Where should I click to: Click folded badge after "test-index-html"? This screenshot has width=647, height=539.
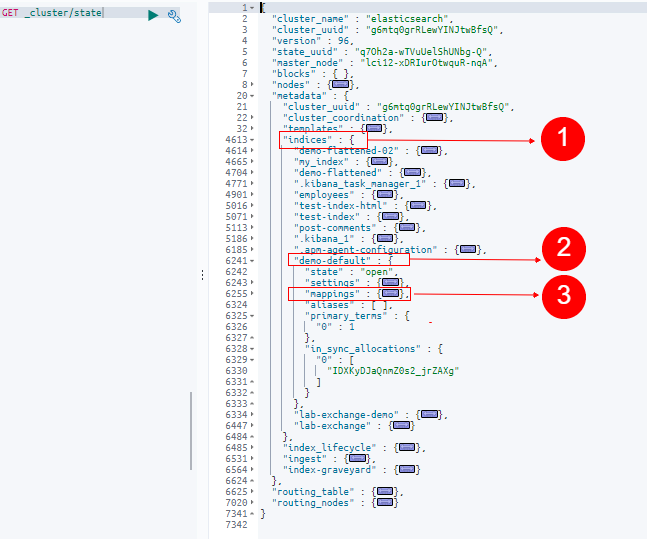[418, 206]
